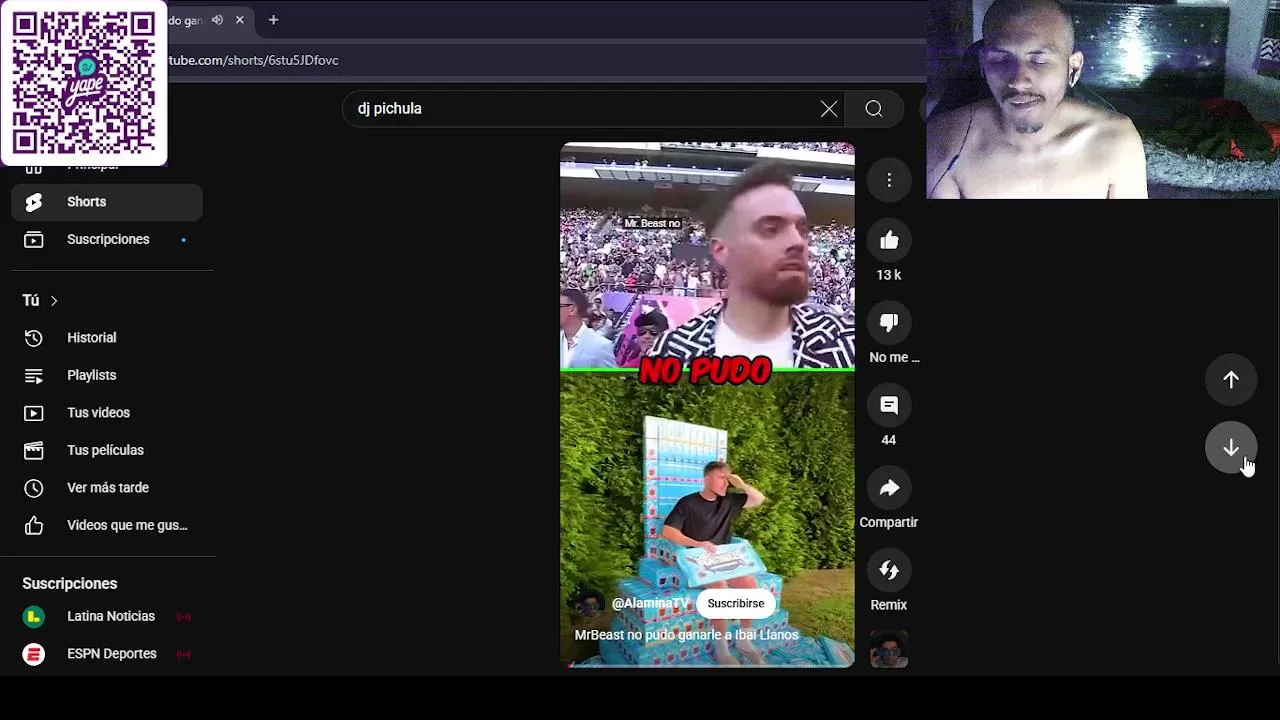1280x720 pixels.
Task: Mute the browser tab audio icon
Action: 217,20
